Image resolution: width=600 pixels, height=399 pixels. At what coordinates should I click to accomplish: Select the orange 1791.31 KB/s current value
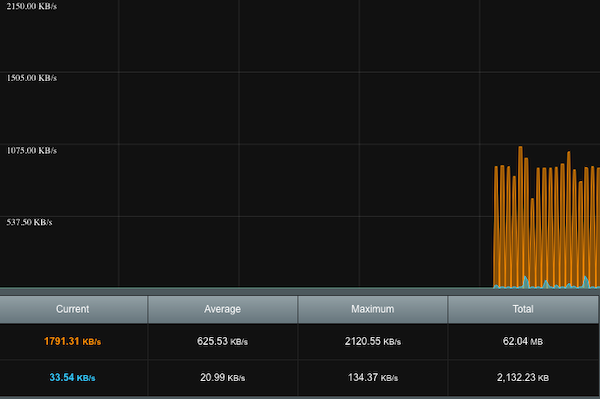click(72, 341)
